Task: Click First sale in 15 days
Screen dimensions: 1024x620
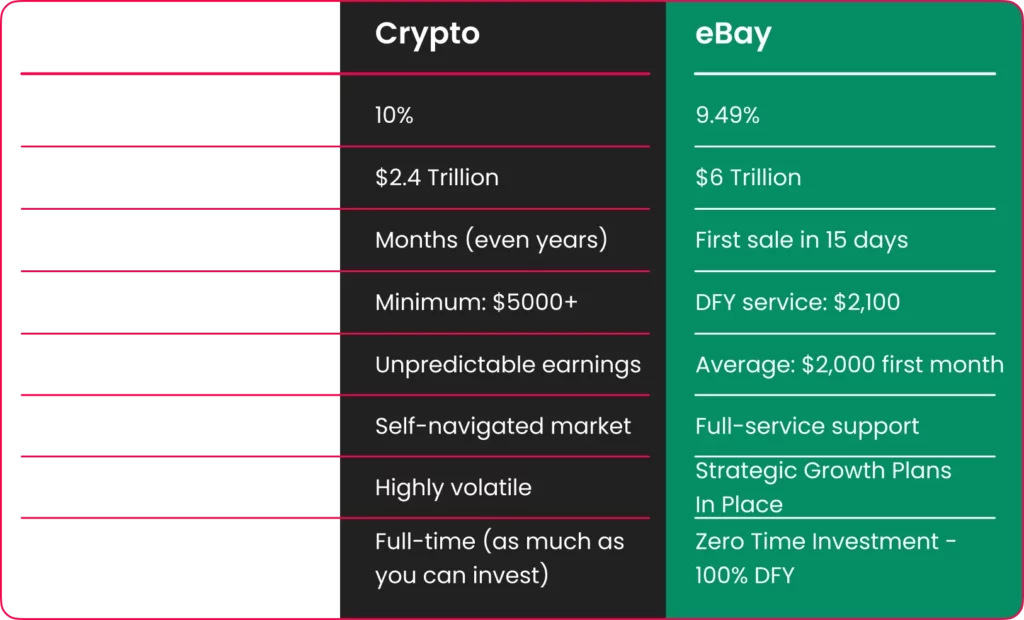Action: pyautogui.click(x=801, y=240)
